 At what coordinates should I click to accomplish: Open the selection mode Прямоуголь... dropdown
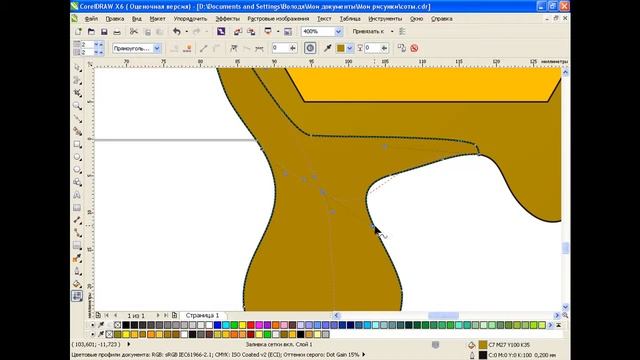pos(157,48)
